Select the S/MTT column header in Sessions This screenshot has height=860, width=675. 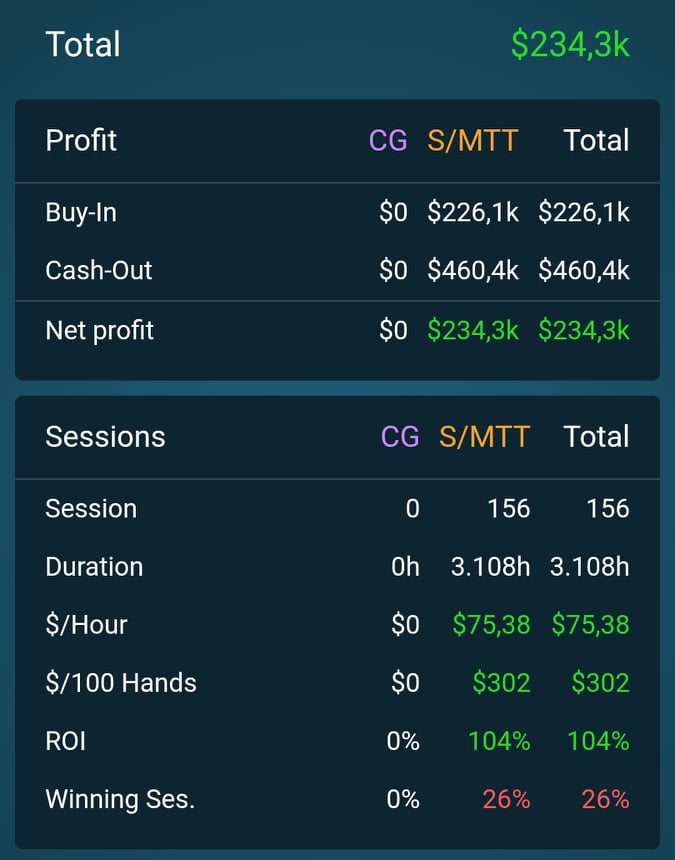(484, 437)
